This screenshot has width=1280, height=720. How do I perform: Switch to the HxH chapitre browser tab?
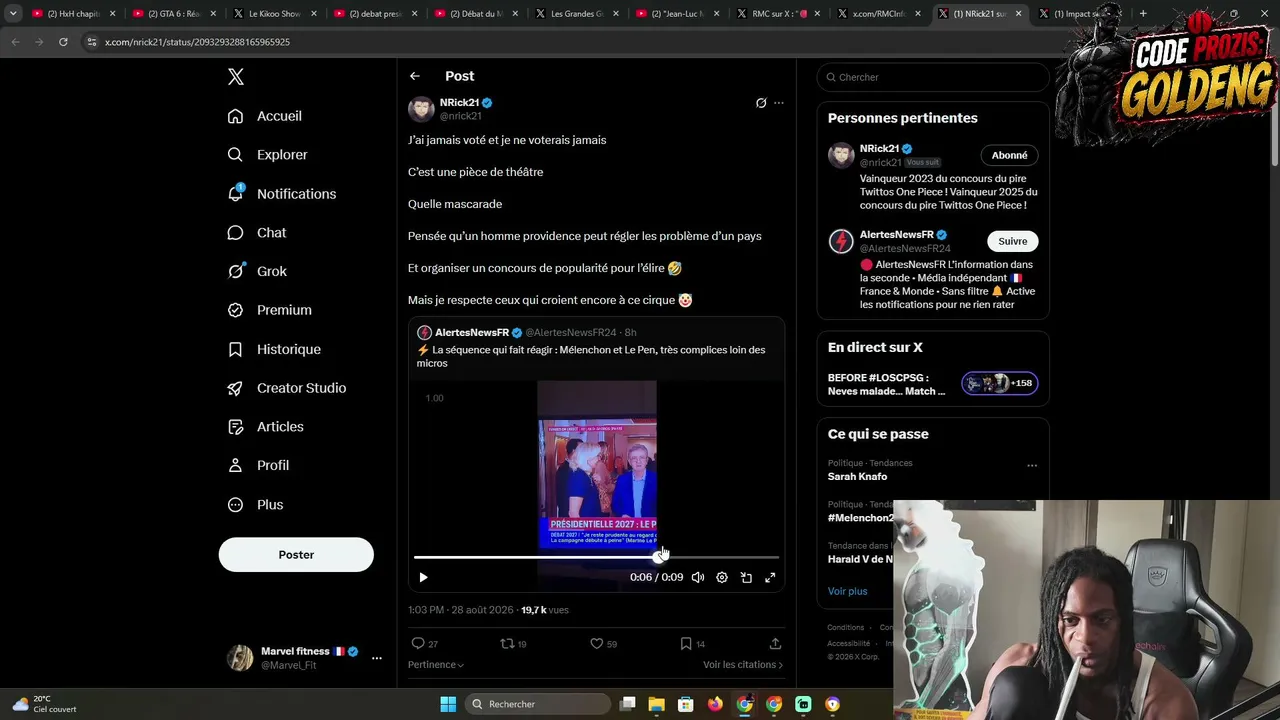pyautogui.click(x=73, y=14)
